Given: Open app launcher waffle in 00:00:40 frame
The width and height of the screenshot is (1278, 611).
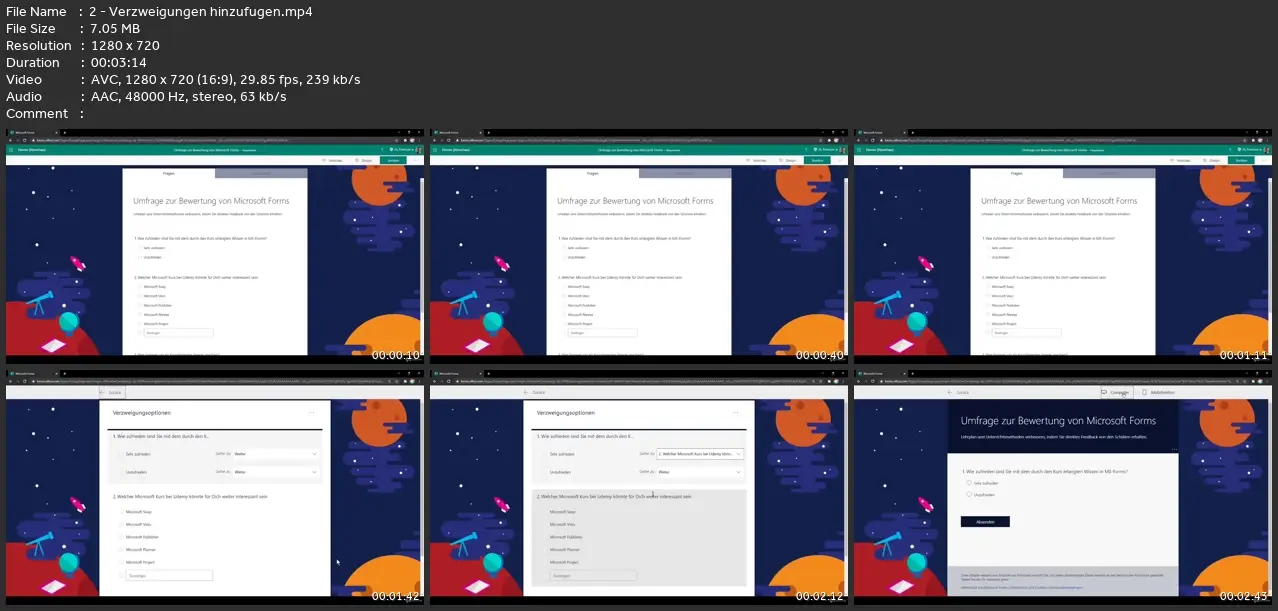Looking at the screenshot, I should pyautogui.click(x=435, y=150).
